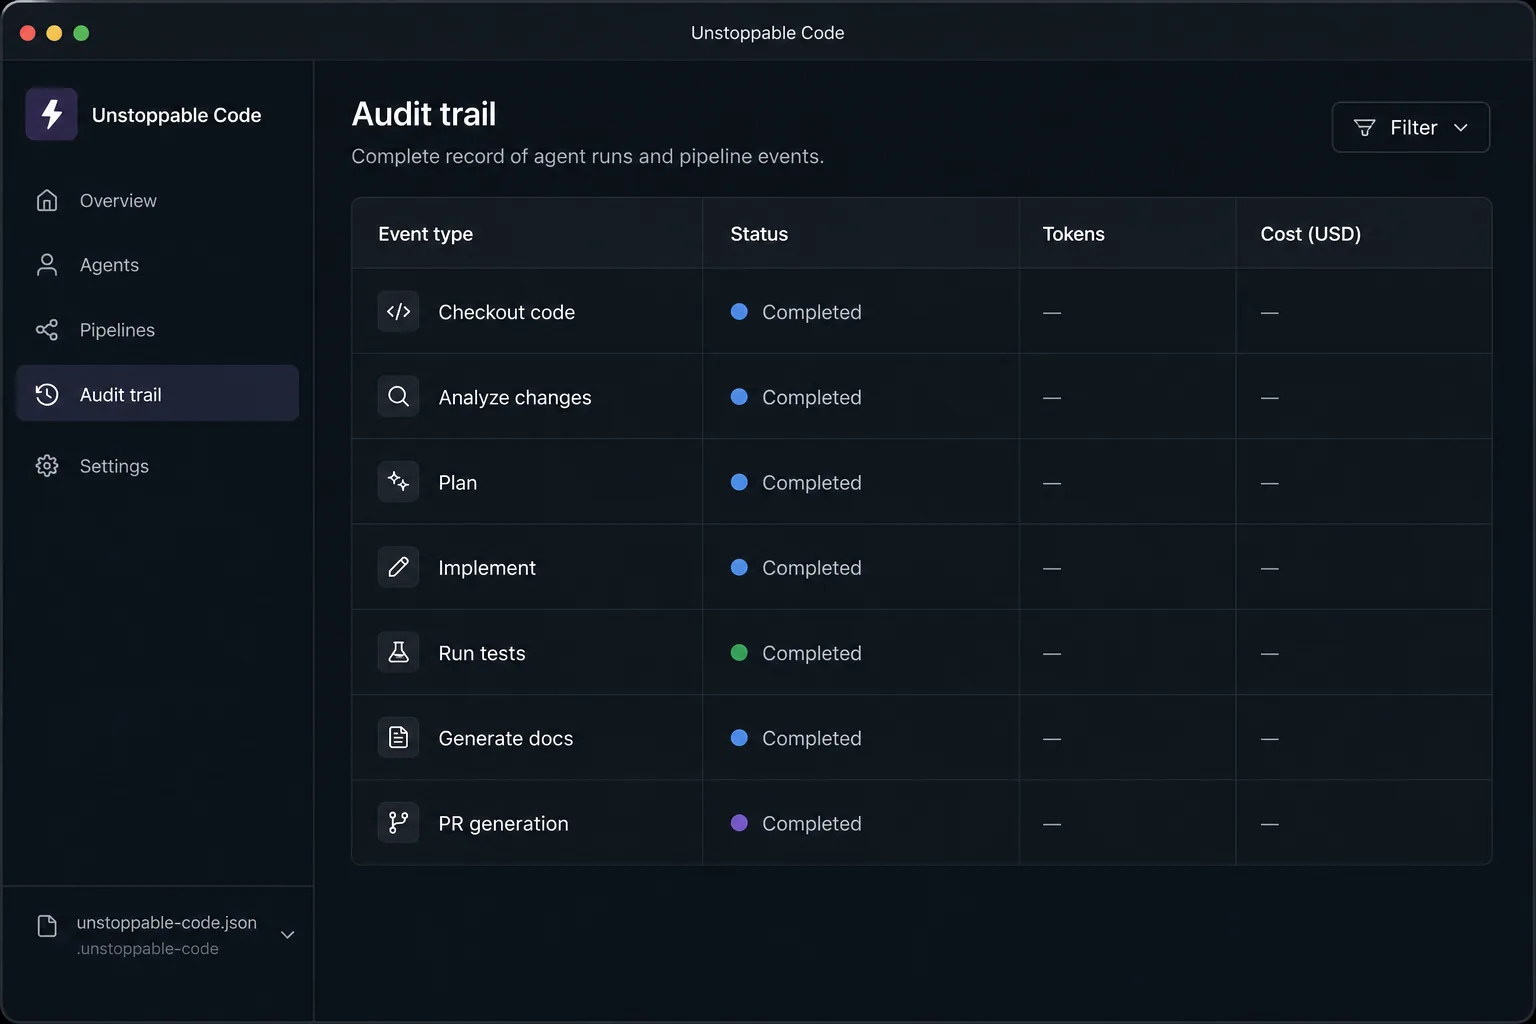Click the blue status dot for Checkout code
Viewport: 1536px width, 1024px height.
(739, 311)
